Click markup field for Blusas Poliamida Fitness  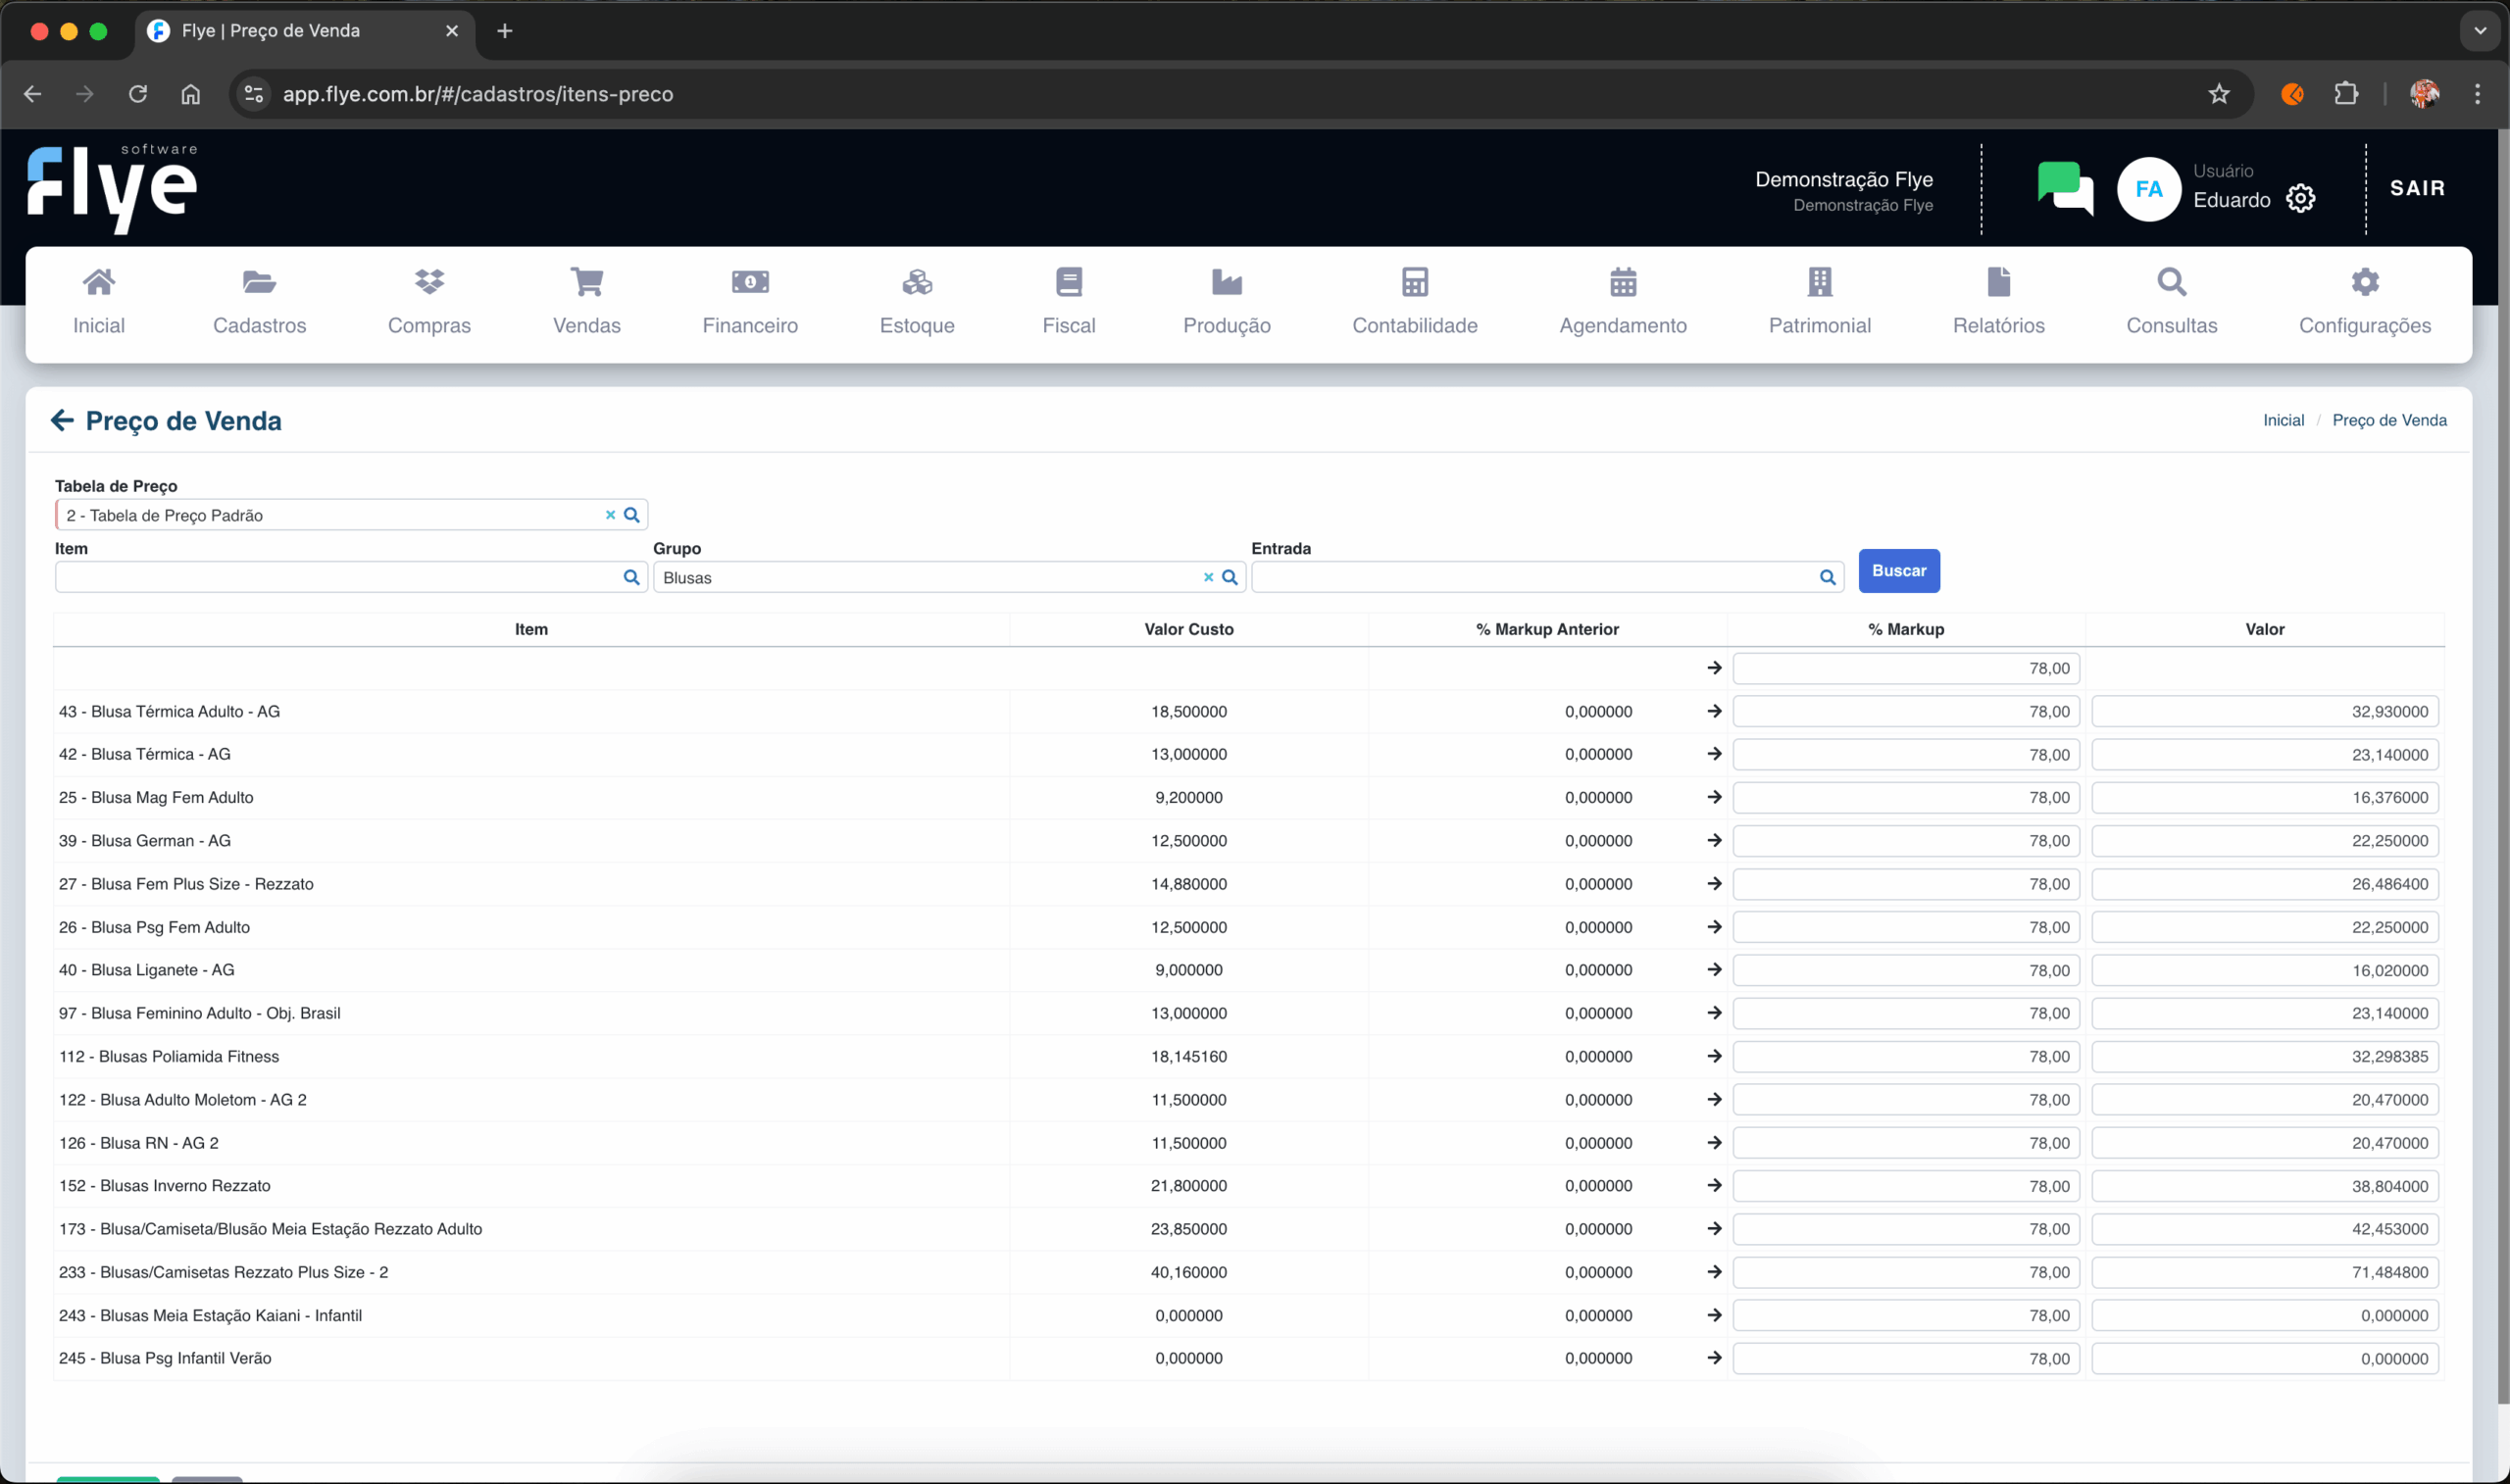(1905, 1057)
